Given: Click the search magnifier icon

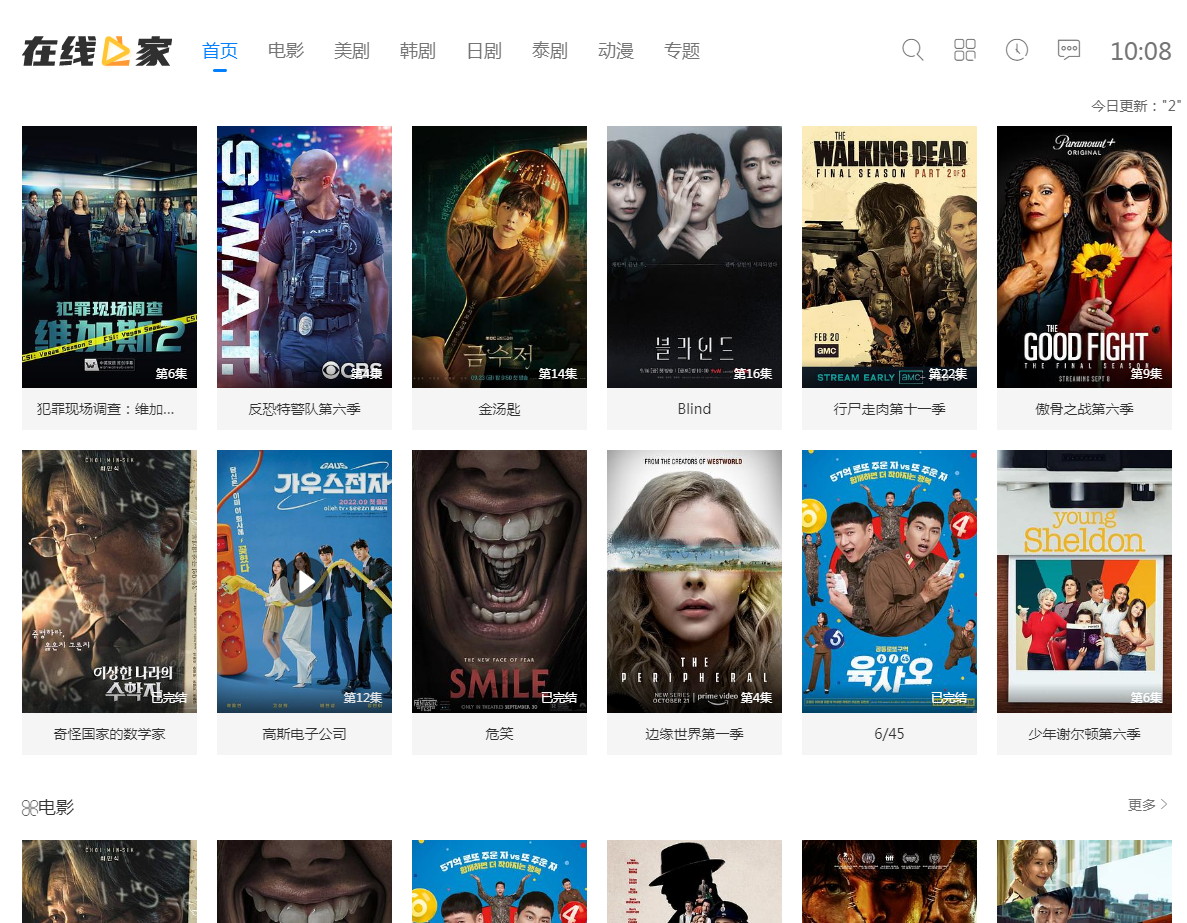Looking at the screenshot, I should (912, 50).
